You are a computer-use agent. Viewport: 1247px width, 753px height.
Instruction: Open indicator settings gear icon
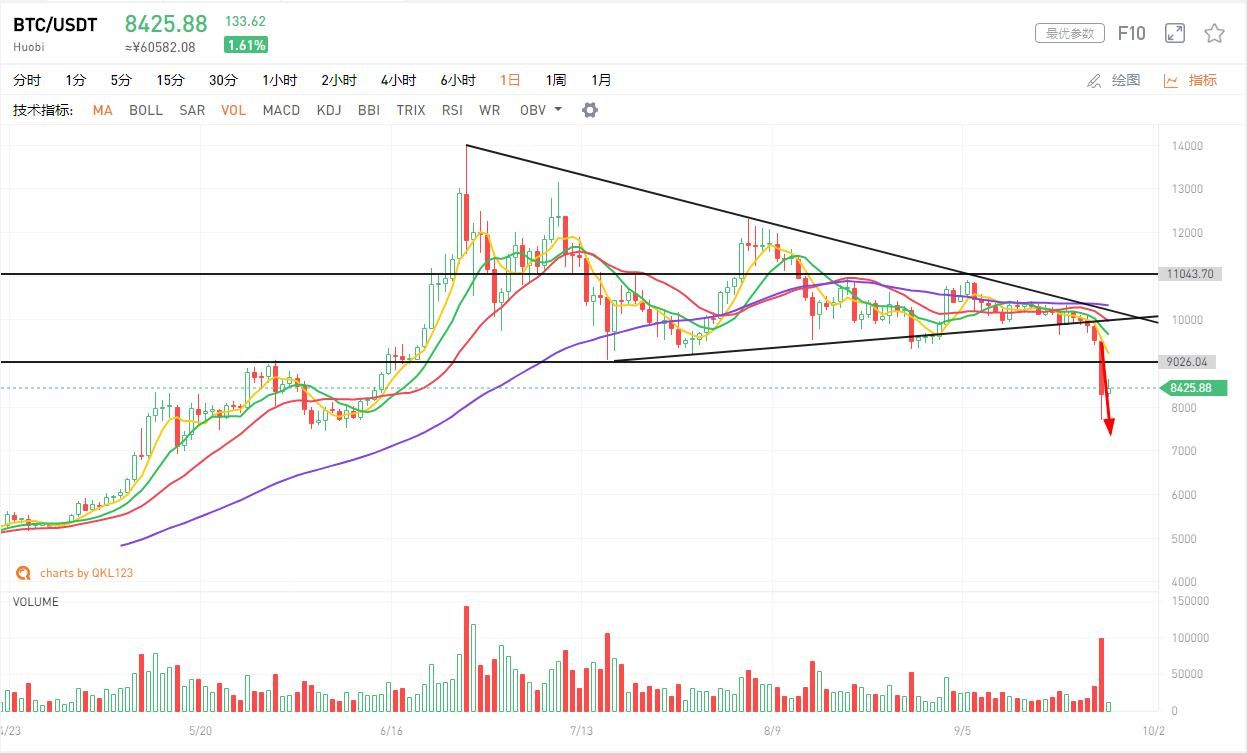coord(590,110)
